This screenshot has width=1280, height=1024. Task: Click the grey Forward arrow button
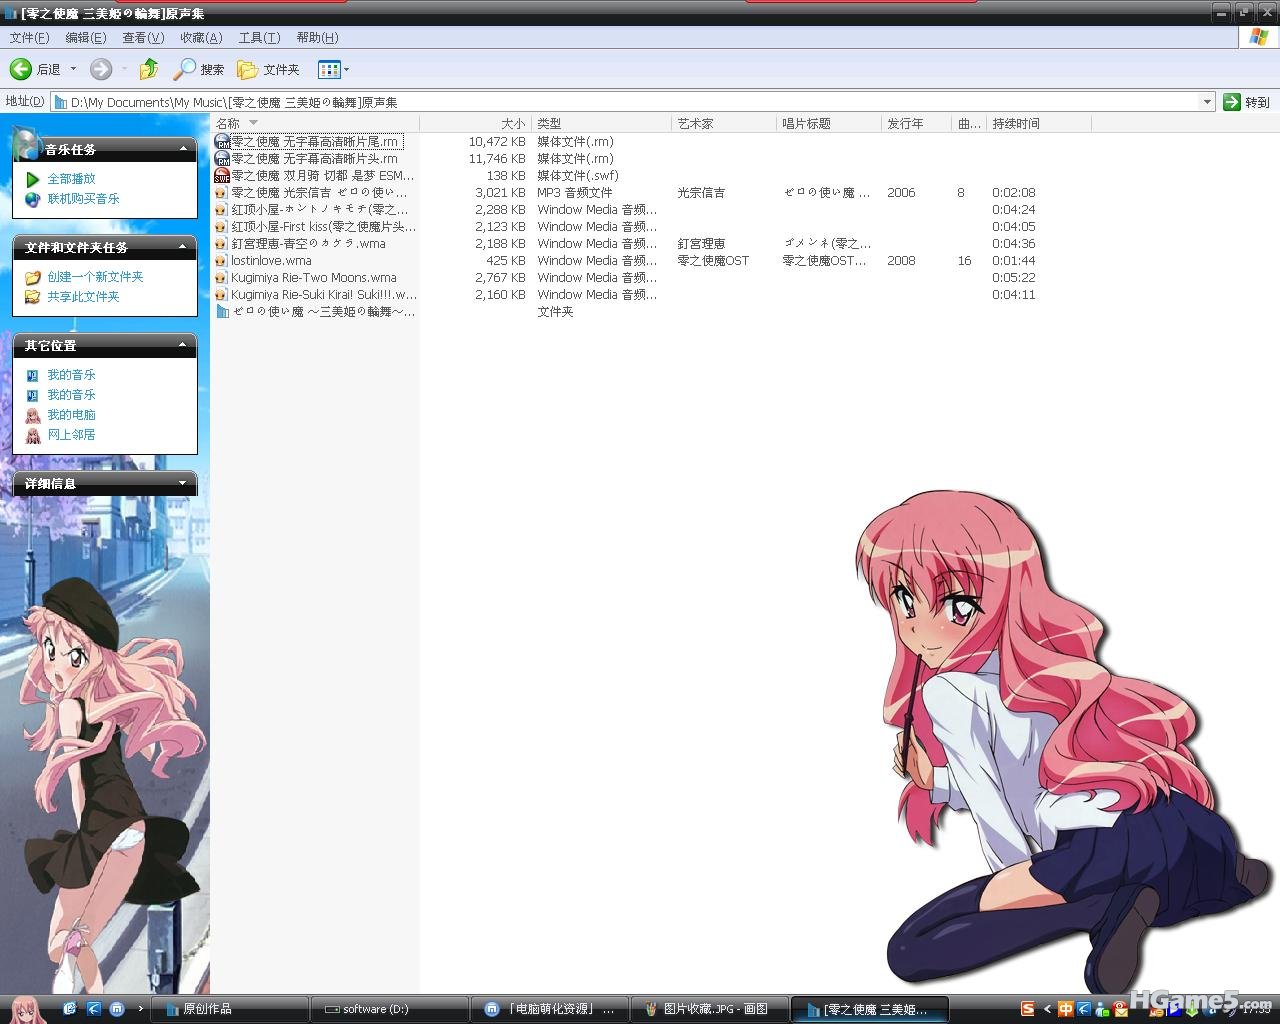pyautogui.click(x=101, y=69)
